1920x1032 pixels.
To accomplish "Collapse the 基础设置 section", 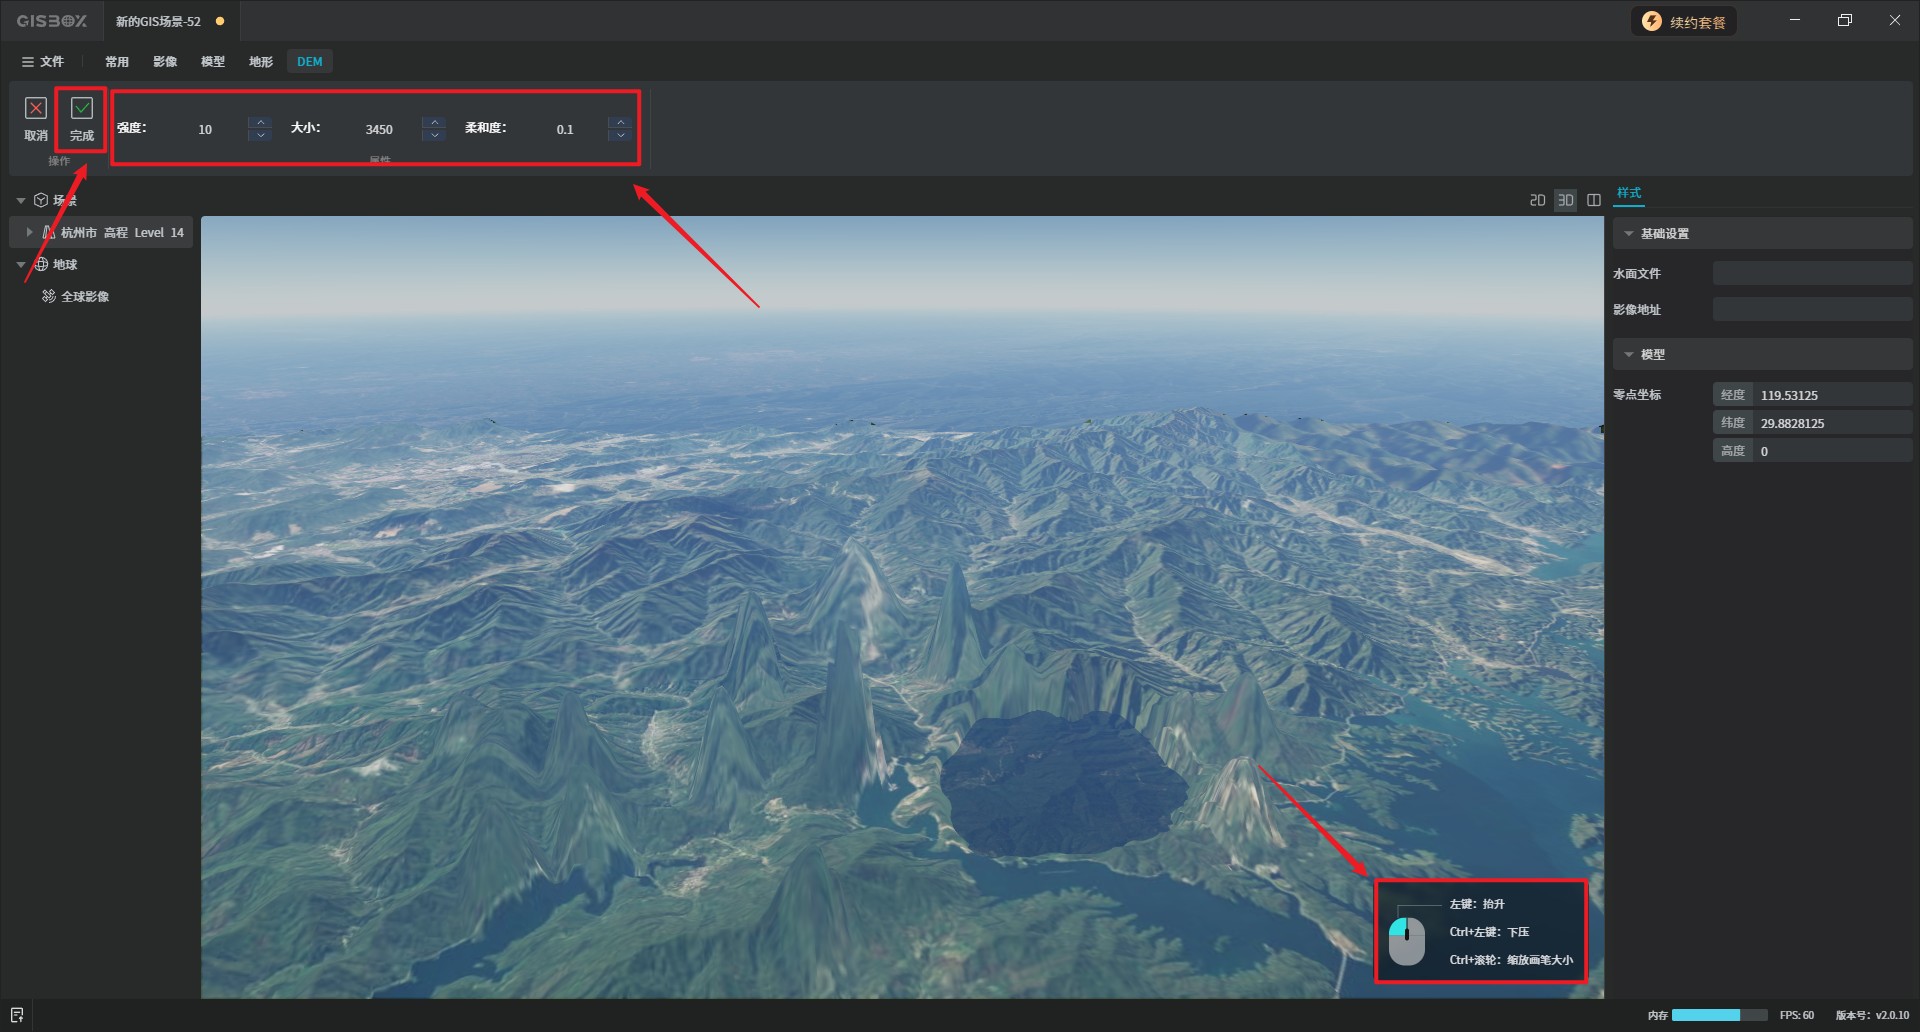I will pos(1629,234).
